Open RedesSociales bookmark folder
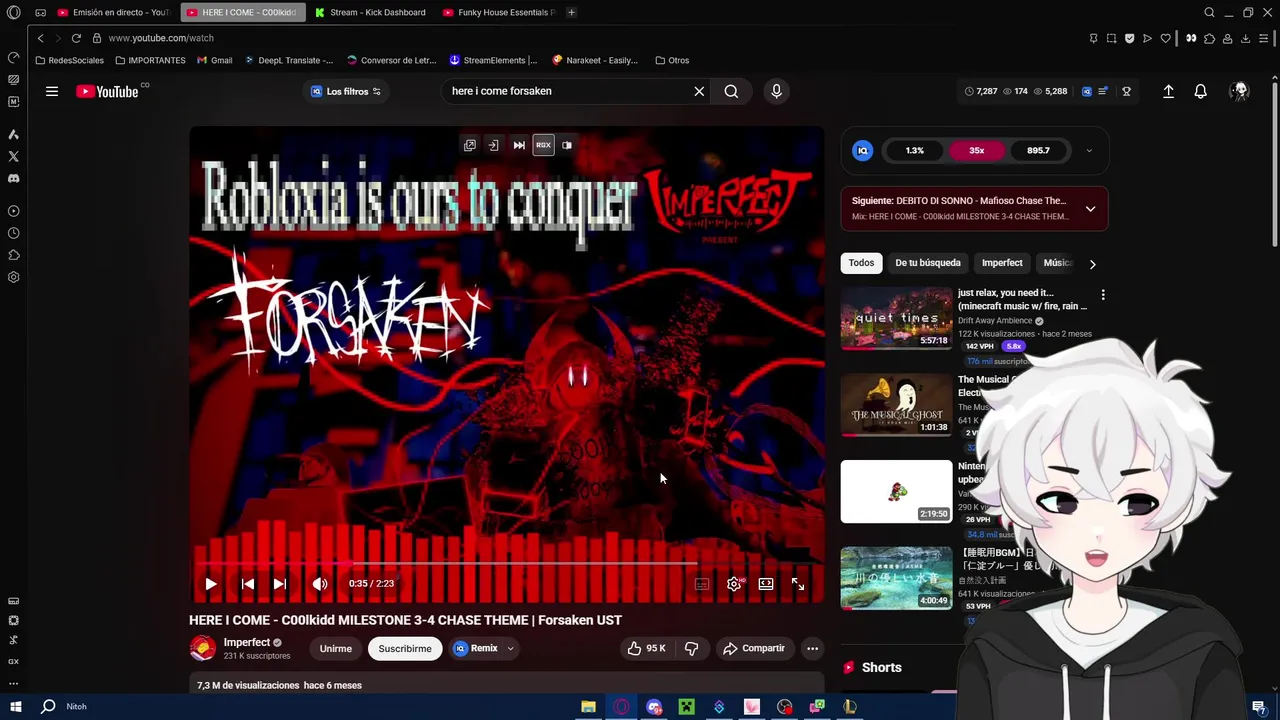Screen dimensions: 1280x720 [69, 60]
